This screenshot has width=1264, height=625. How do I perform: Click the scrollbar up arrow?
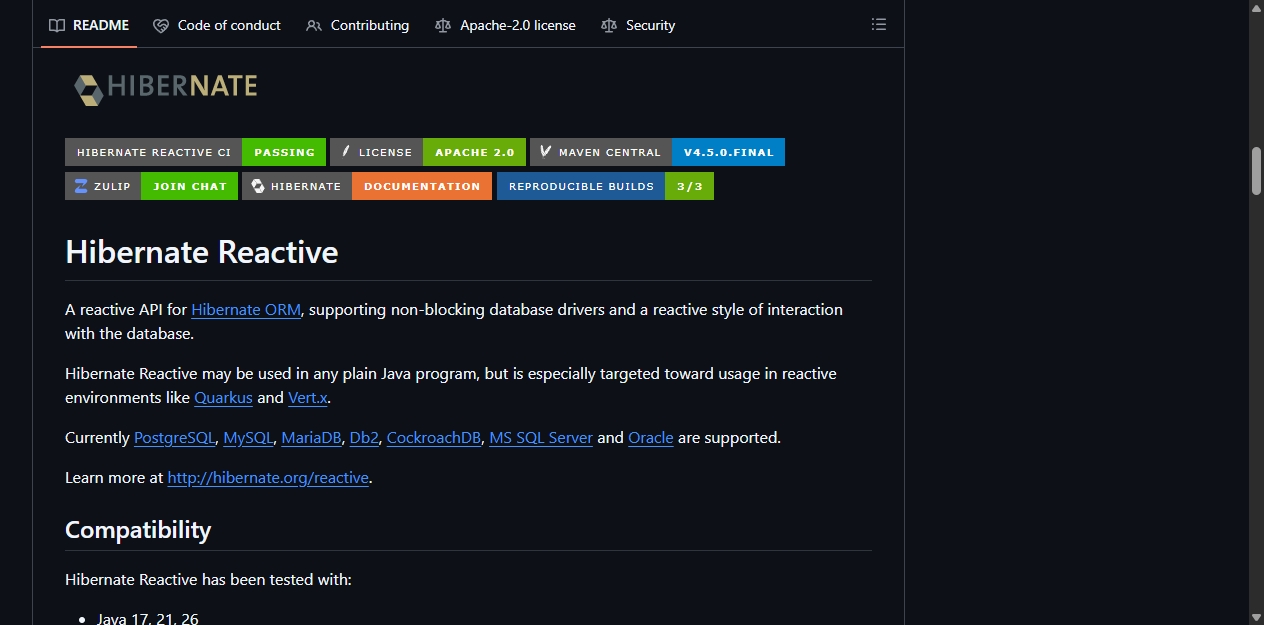[1257, 8]
